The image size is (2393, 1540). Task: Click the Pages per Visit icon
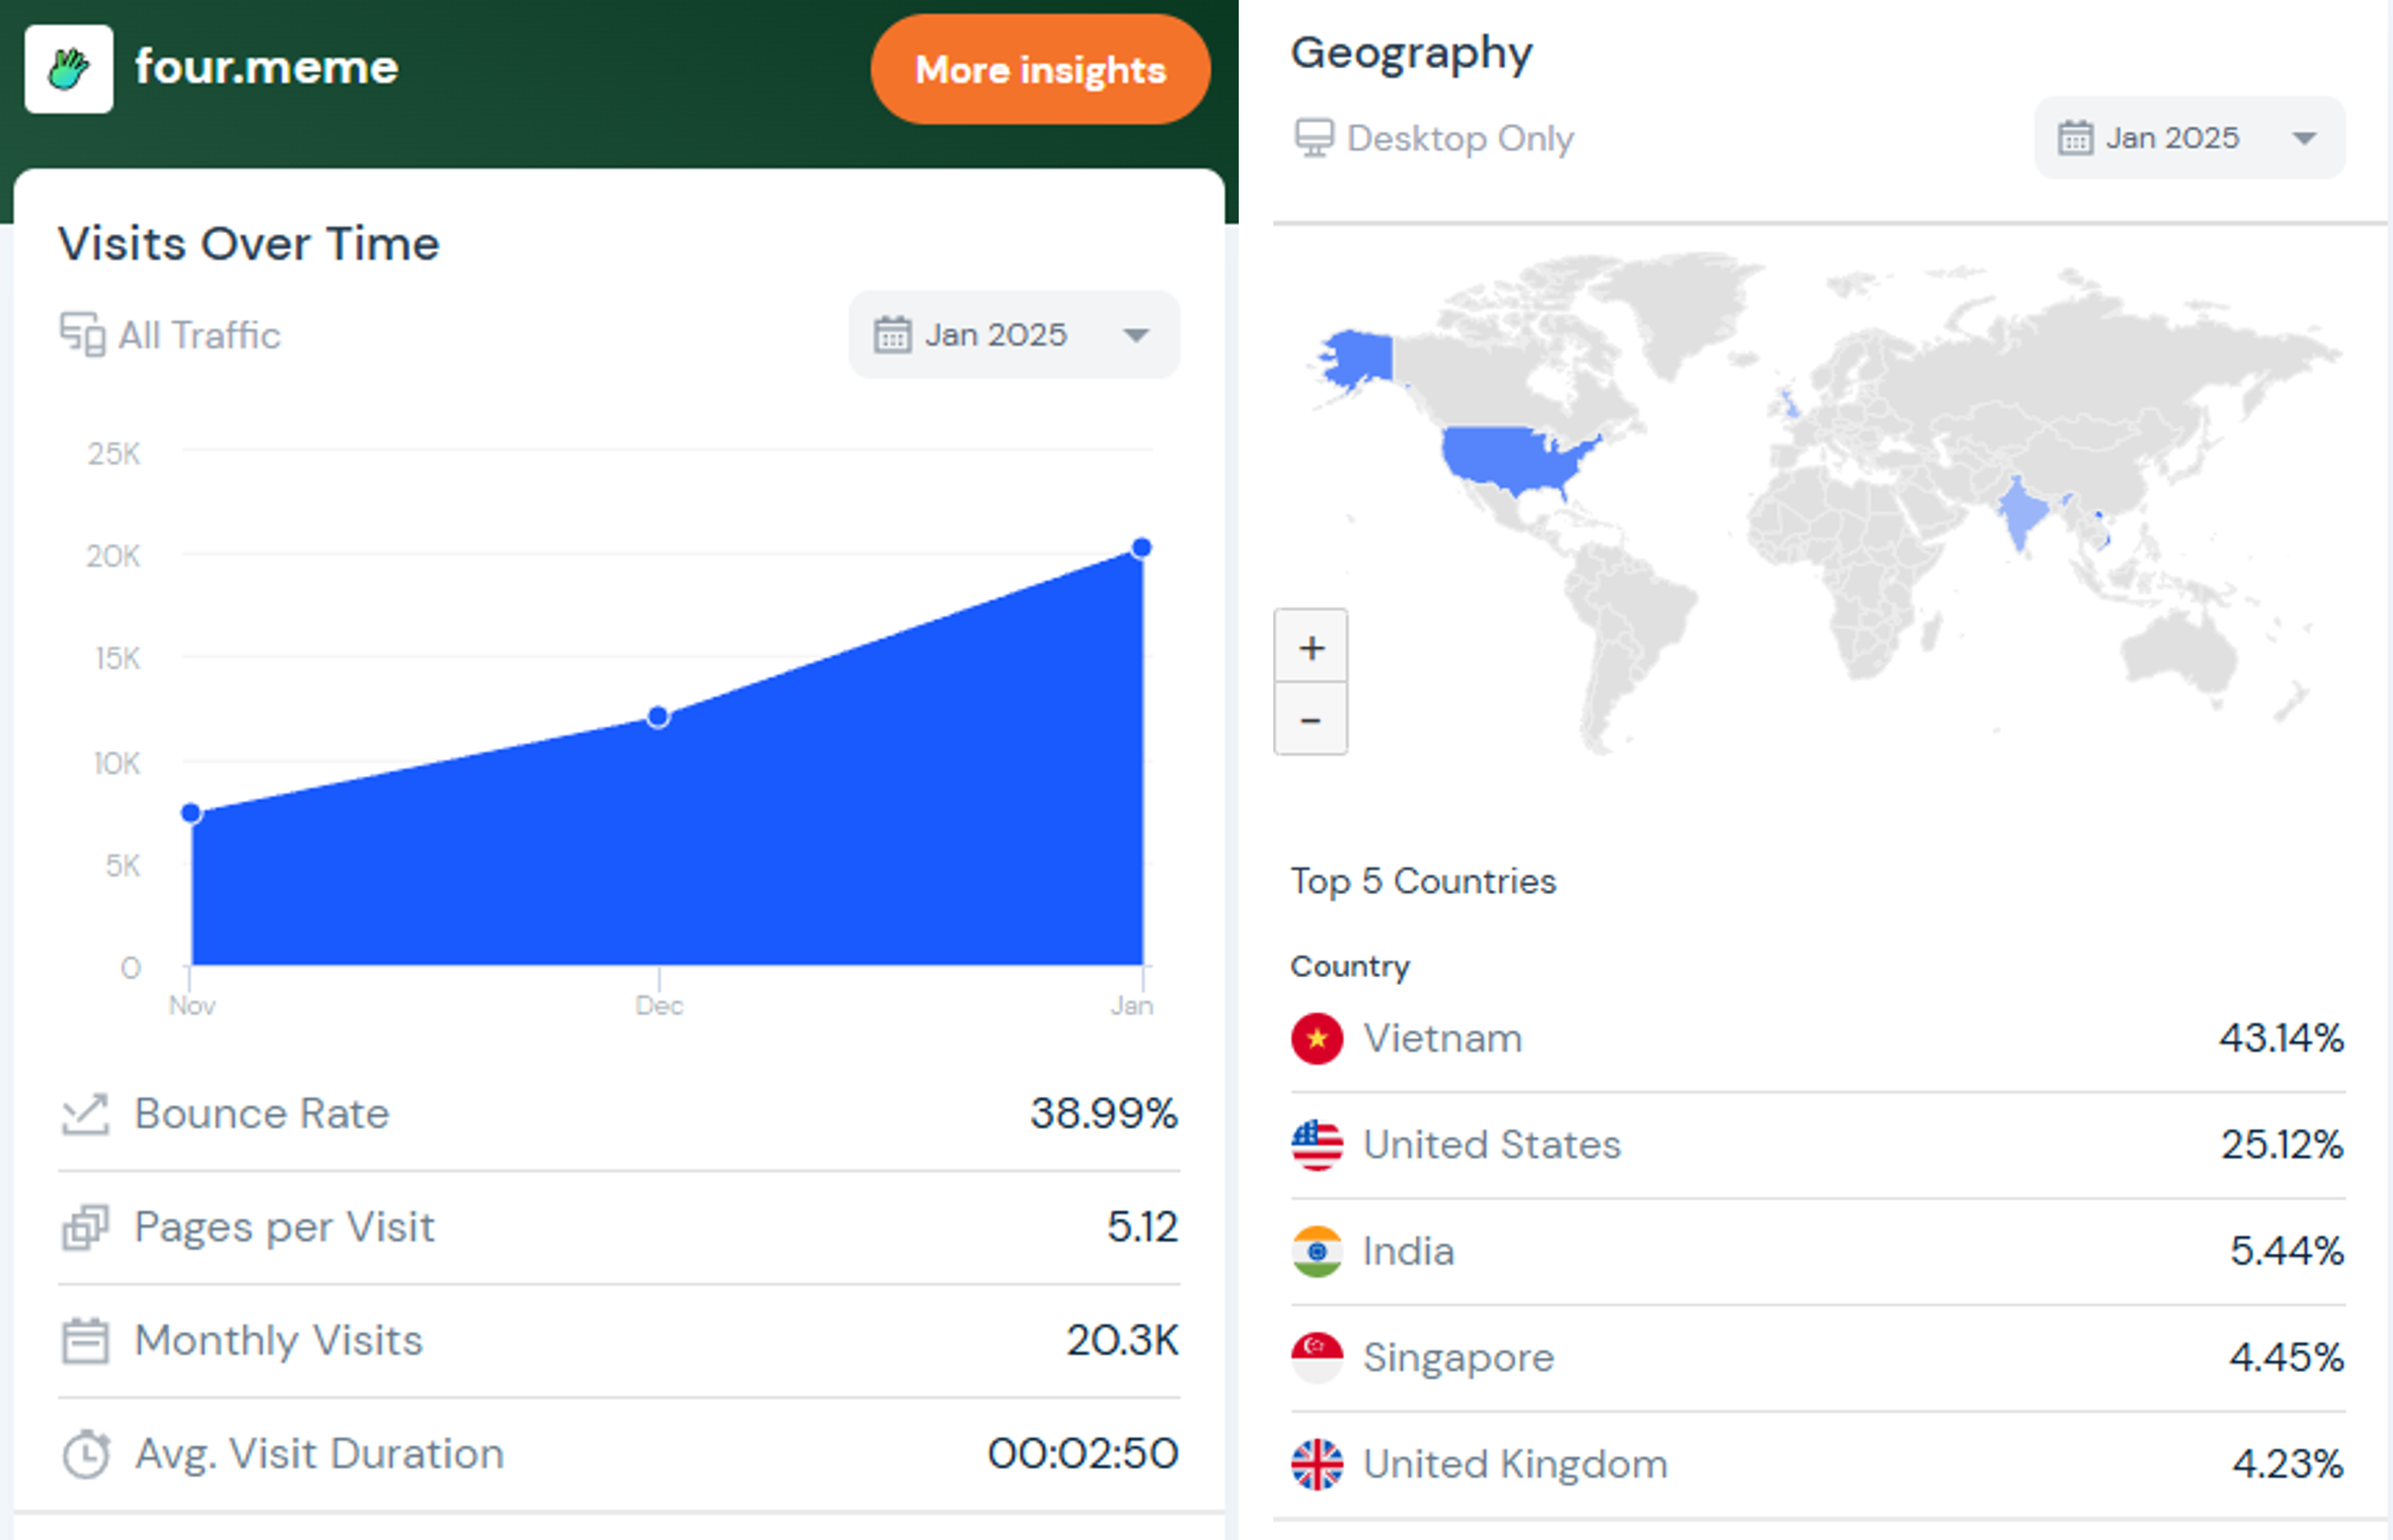[87, 1228]
